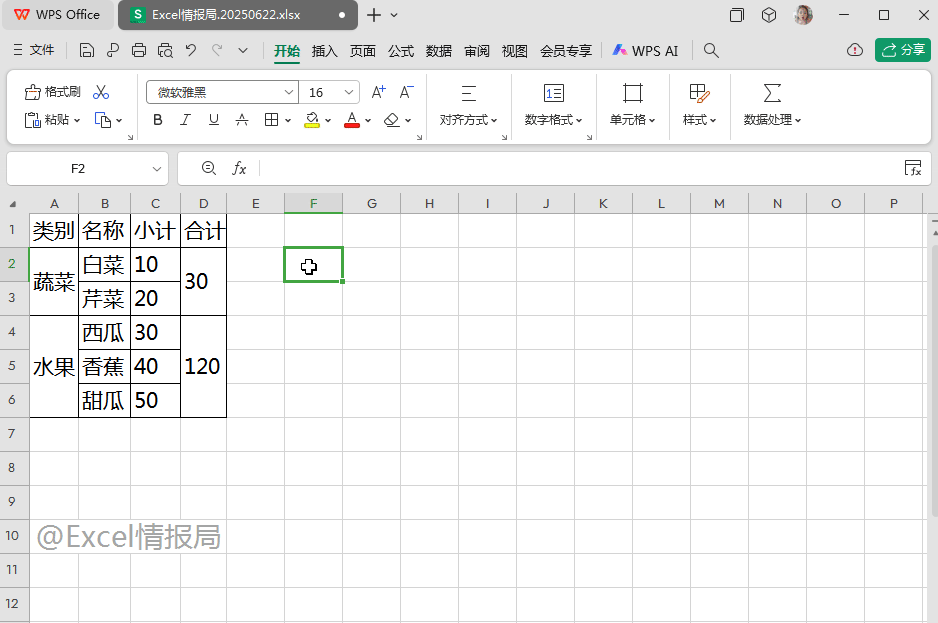The height and width of the screenshot is (623, 938).
Task: Click the Format Painter button
Action: pyautogui.click(x=53, y=92)
